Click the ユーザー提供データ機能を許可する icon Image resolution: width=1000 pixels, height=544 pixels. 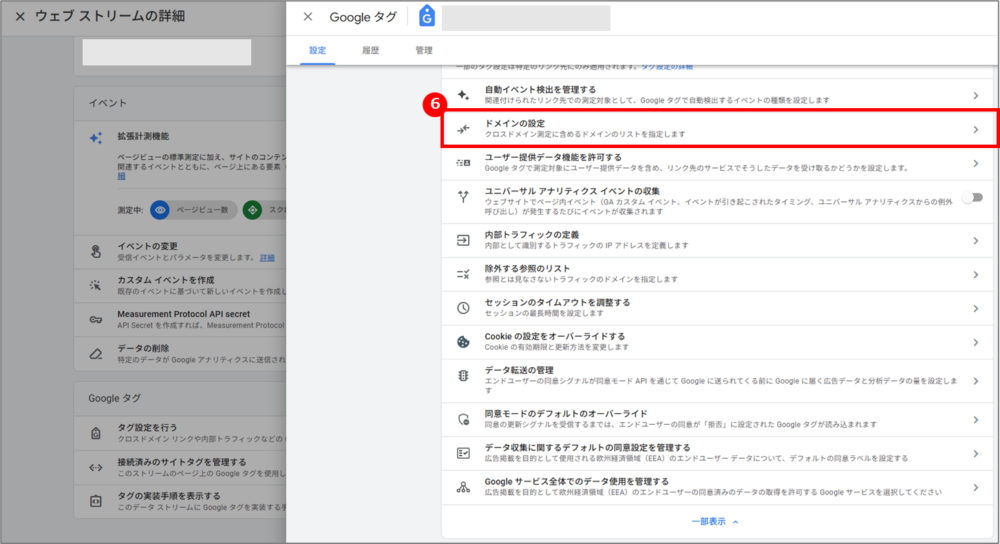point(463,163)
